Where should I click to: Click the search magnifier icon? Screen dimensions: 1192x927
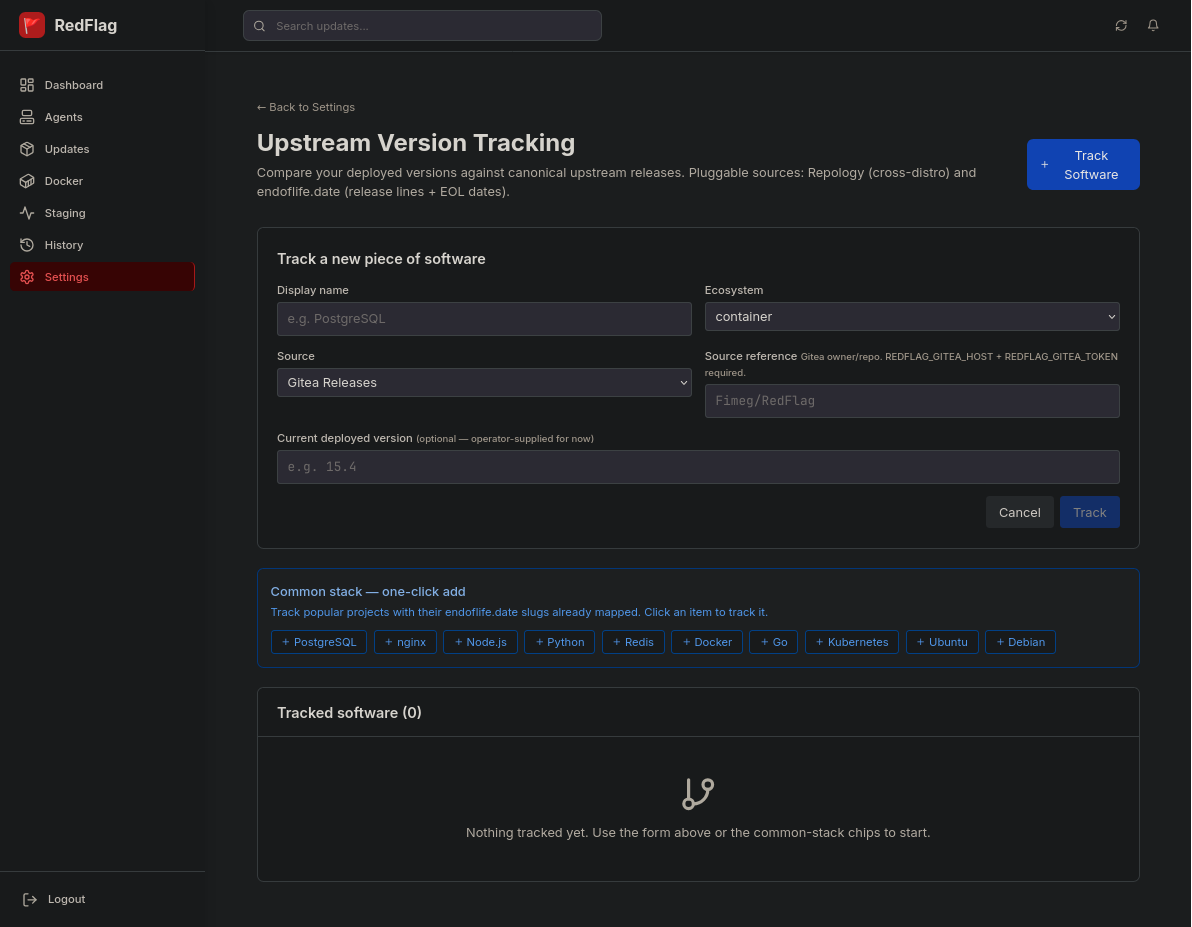259,26
